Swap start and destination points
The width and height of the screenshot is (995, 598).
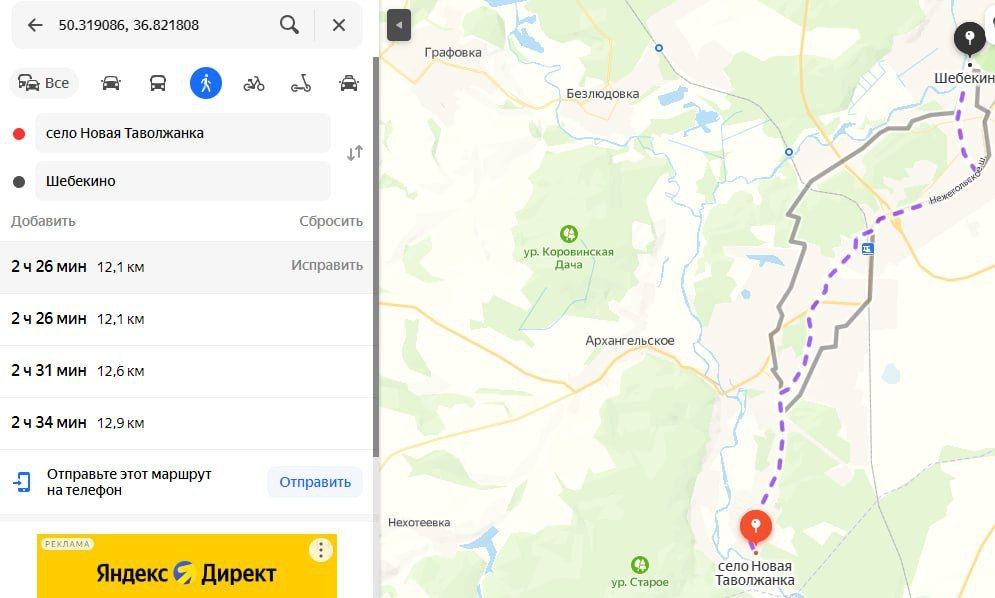pos(355,153)
